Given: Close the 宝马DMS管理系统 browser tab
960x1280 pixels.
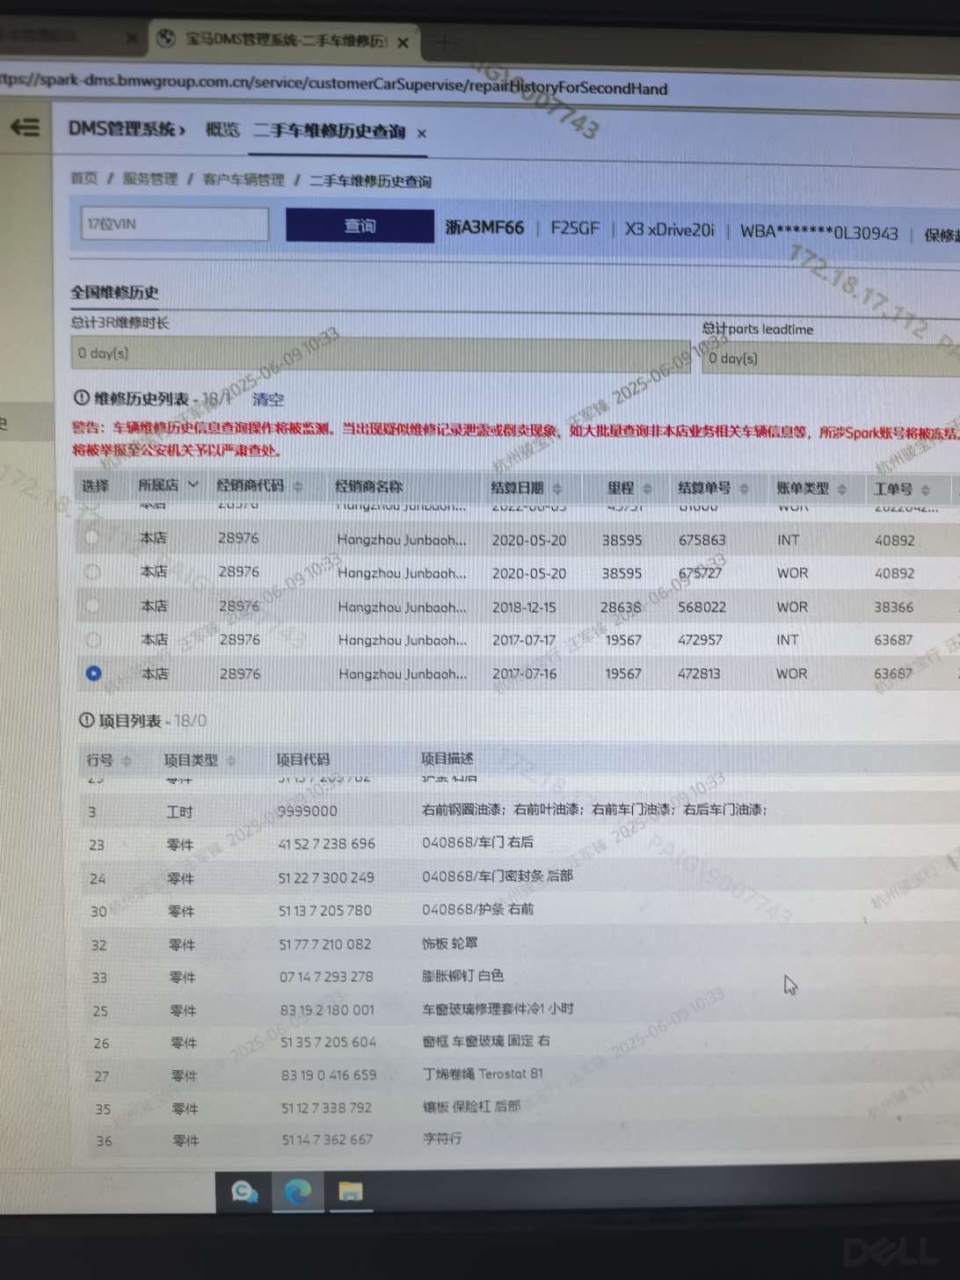Looking at the screenshot, I should [x=402, y=42].
